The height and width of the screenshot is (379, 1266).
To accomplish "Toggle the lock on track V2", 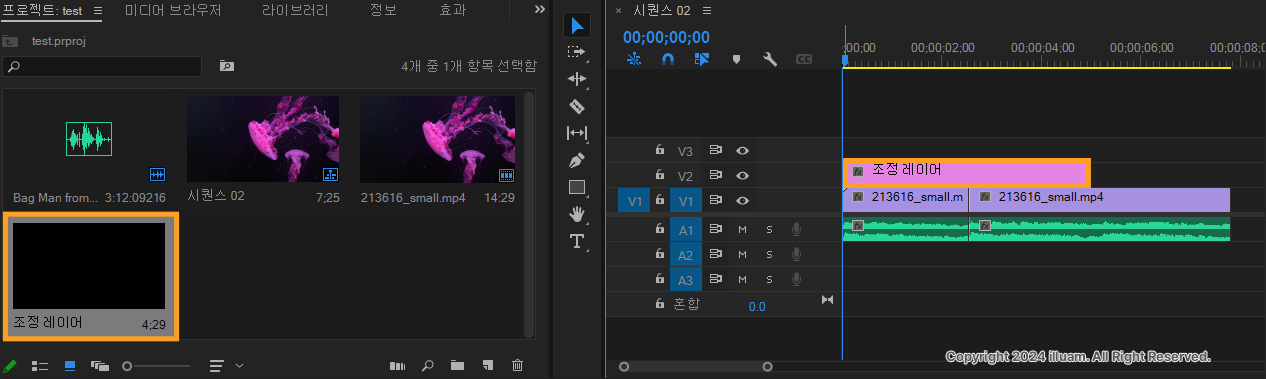I will 659,175.
